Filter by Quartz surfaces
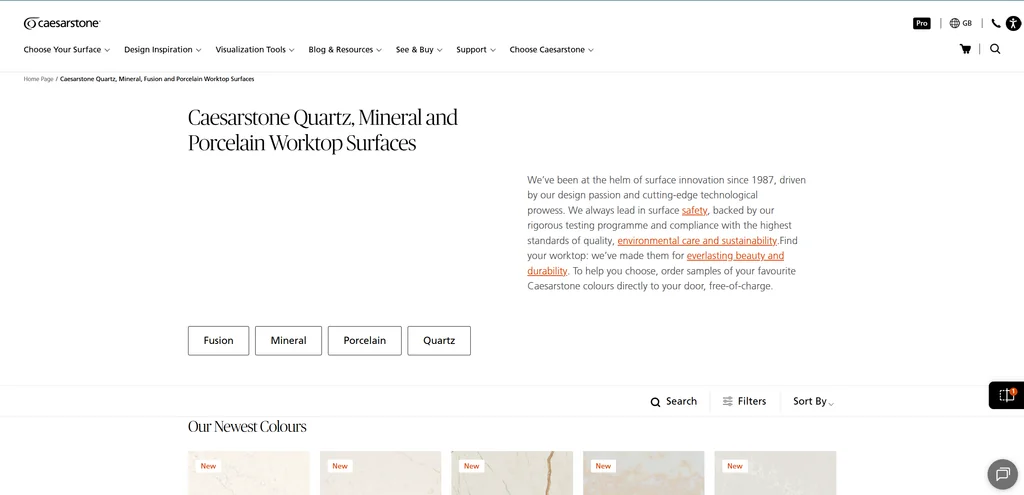 click(x=438, y=340)
